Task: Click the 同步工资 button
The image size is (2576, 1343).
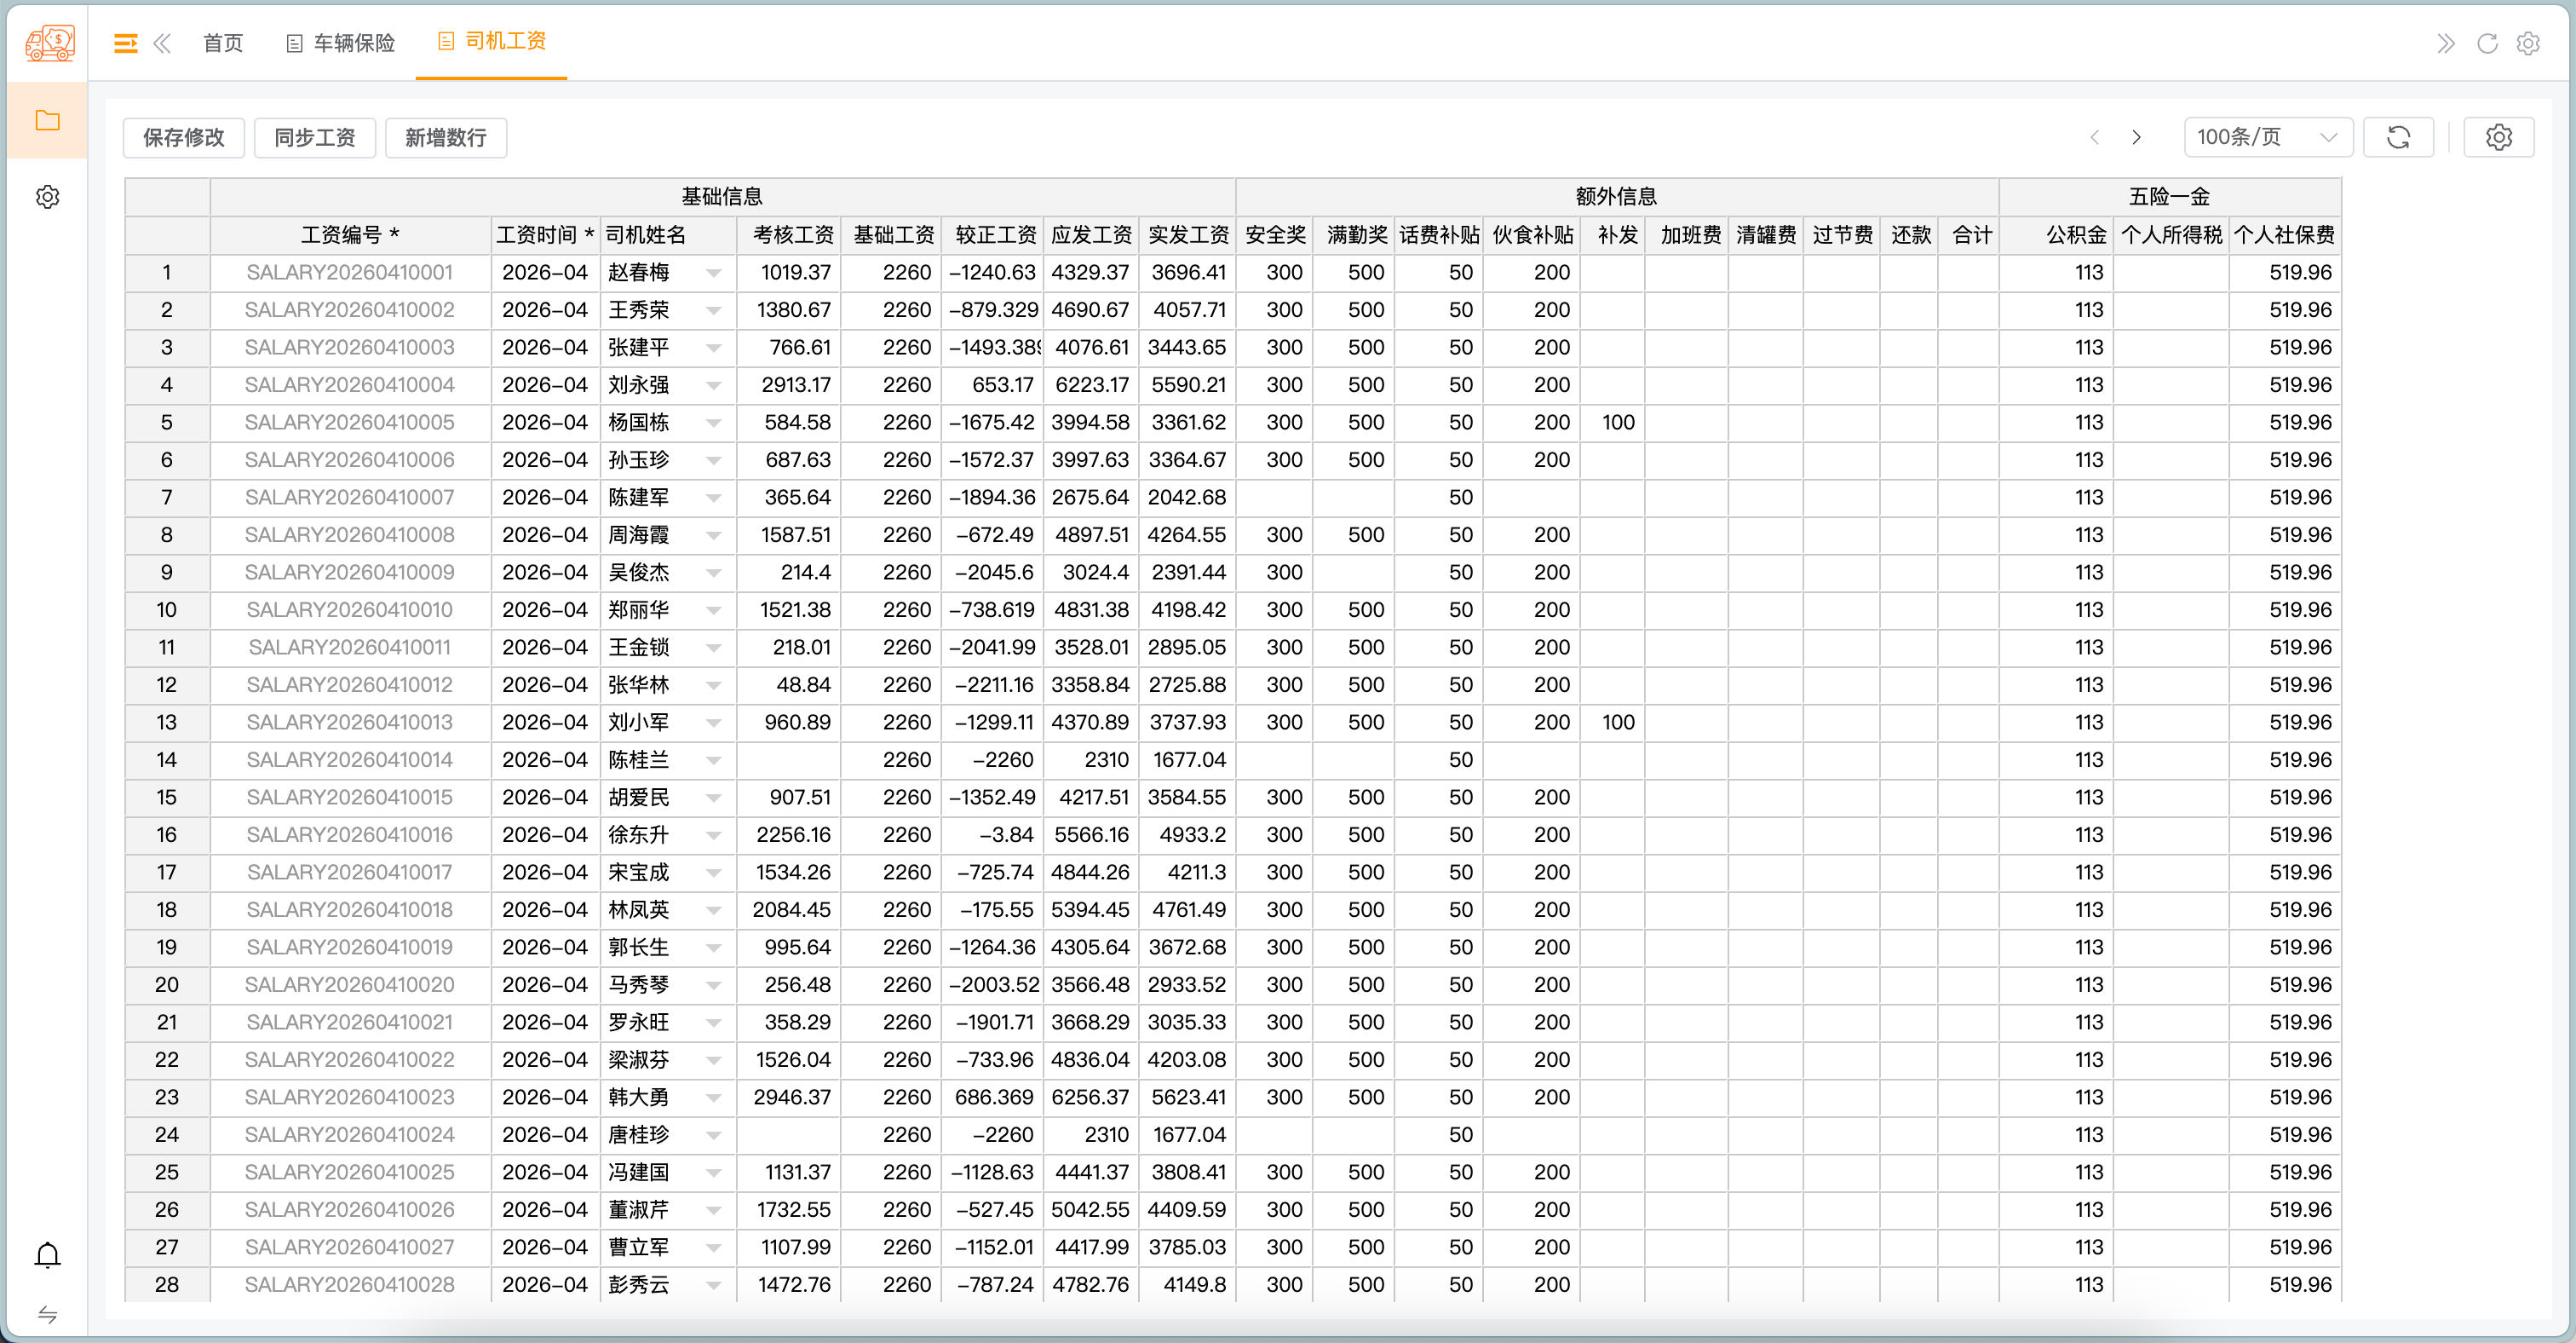Action: point(314,137)
